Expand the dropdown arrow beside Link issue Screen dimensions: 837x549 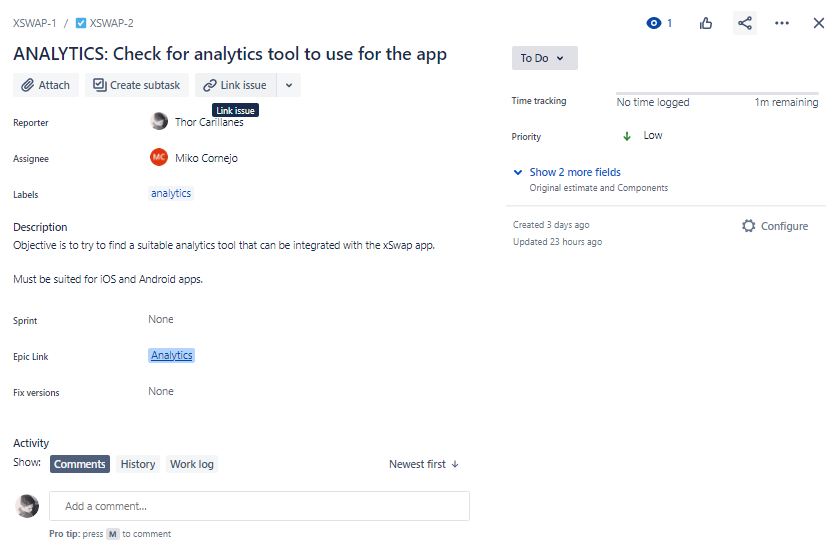[x=289, y=85]
